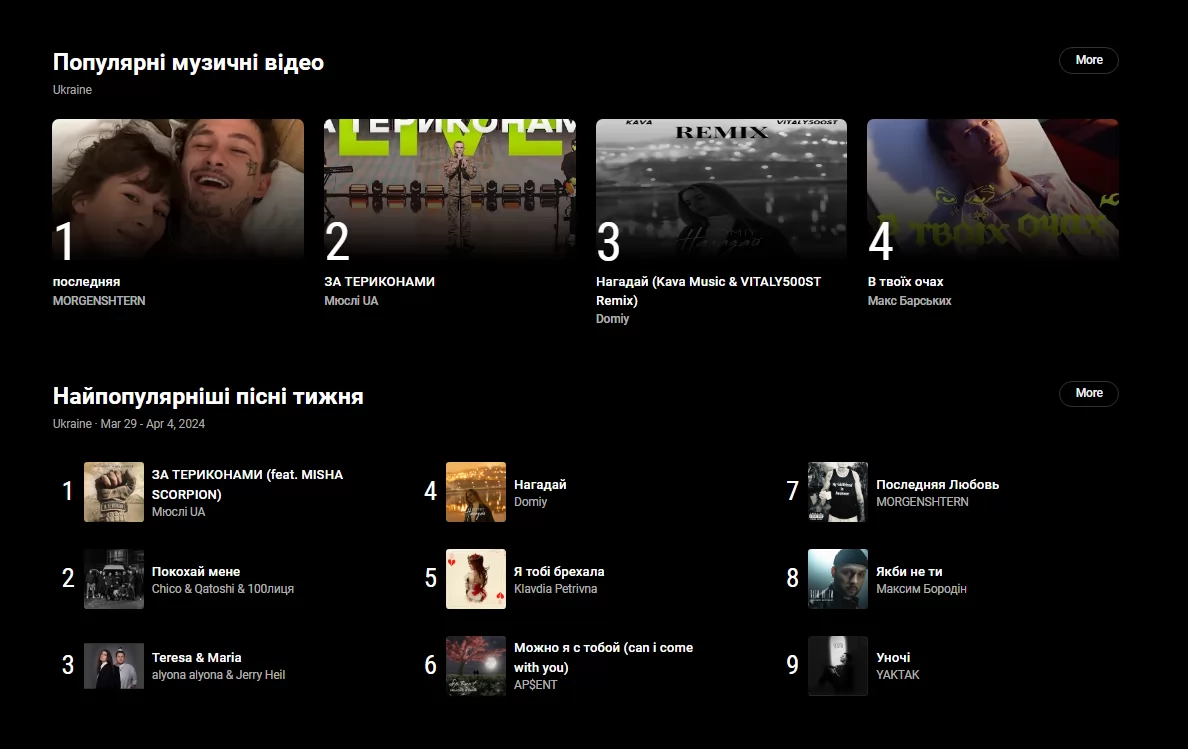Click album art for Якби не ти

tap(838, 579)
